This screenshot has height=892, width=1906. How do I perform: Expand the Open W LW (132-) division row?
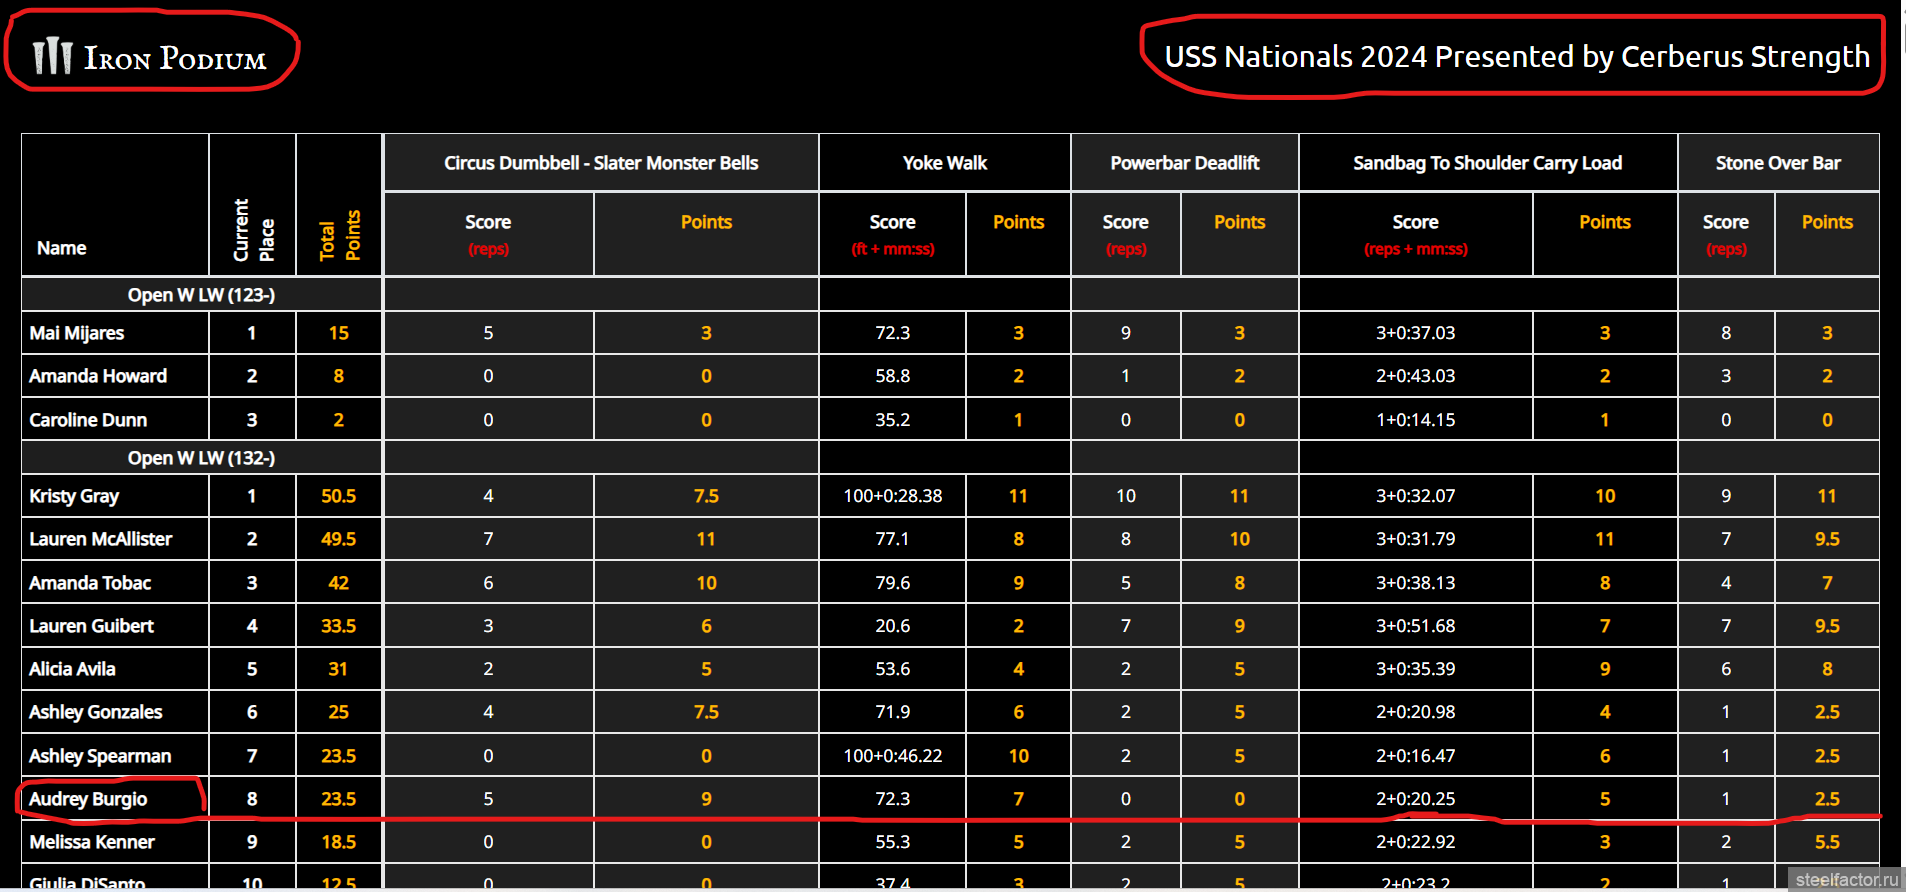coord(201,458)
